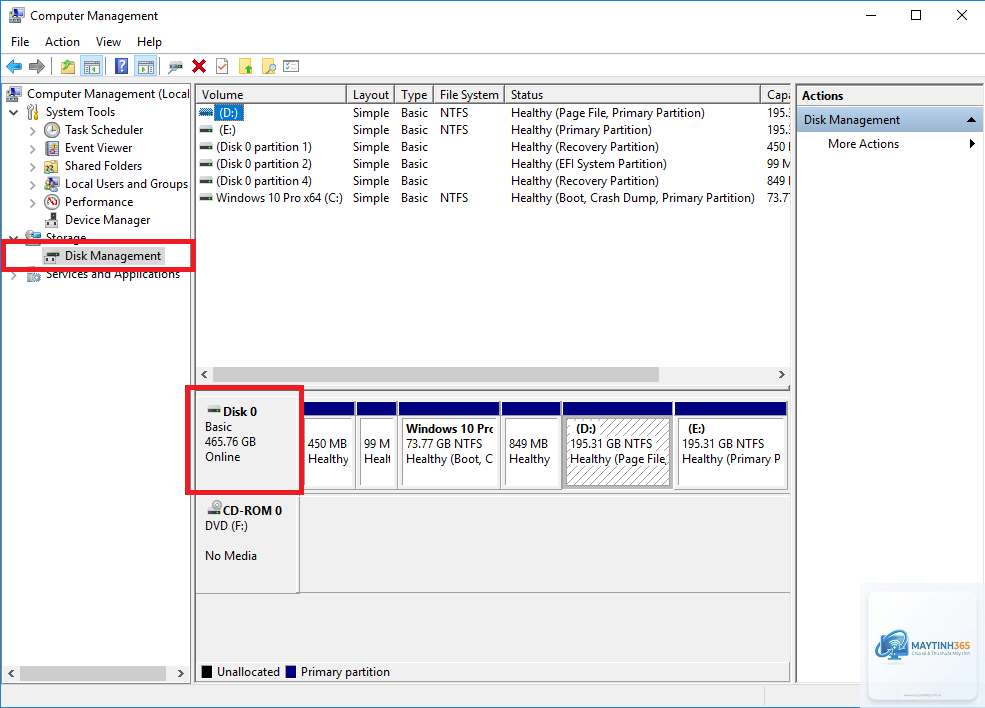Click the Rescan Disks toolbar icon

[x=175, y=66]
